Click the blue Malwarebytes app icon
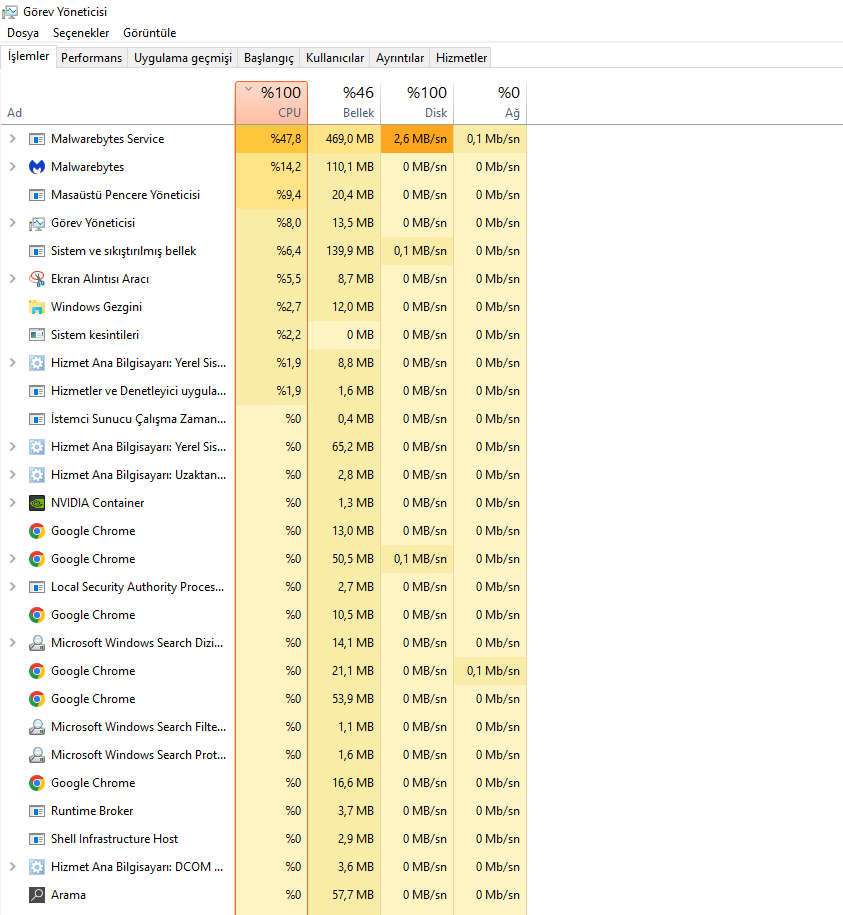843x915 pixels. click(x=37, y=167)
